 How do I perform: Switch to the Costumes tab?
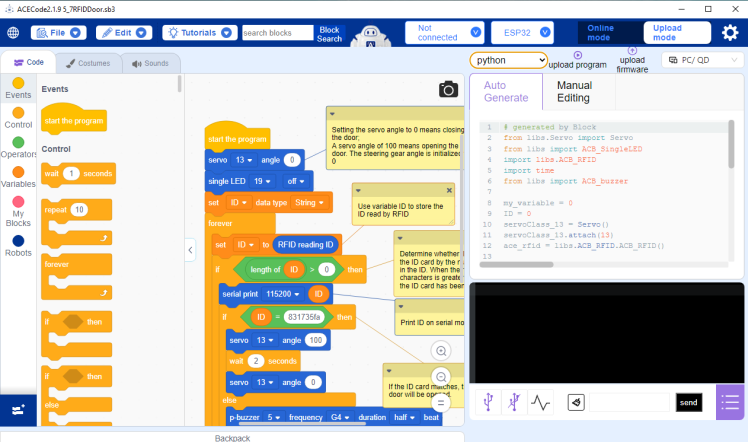(x=88, y=63)
